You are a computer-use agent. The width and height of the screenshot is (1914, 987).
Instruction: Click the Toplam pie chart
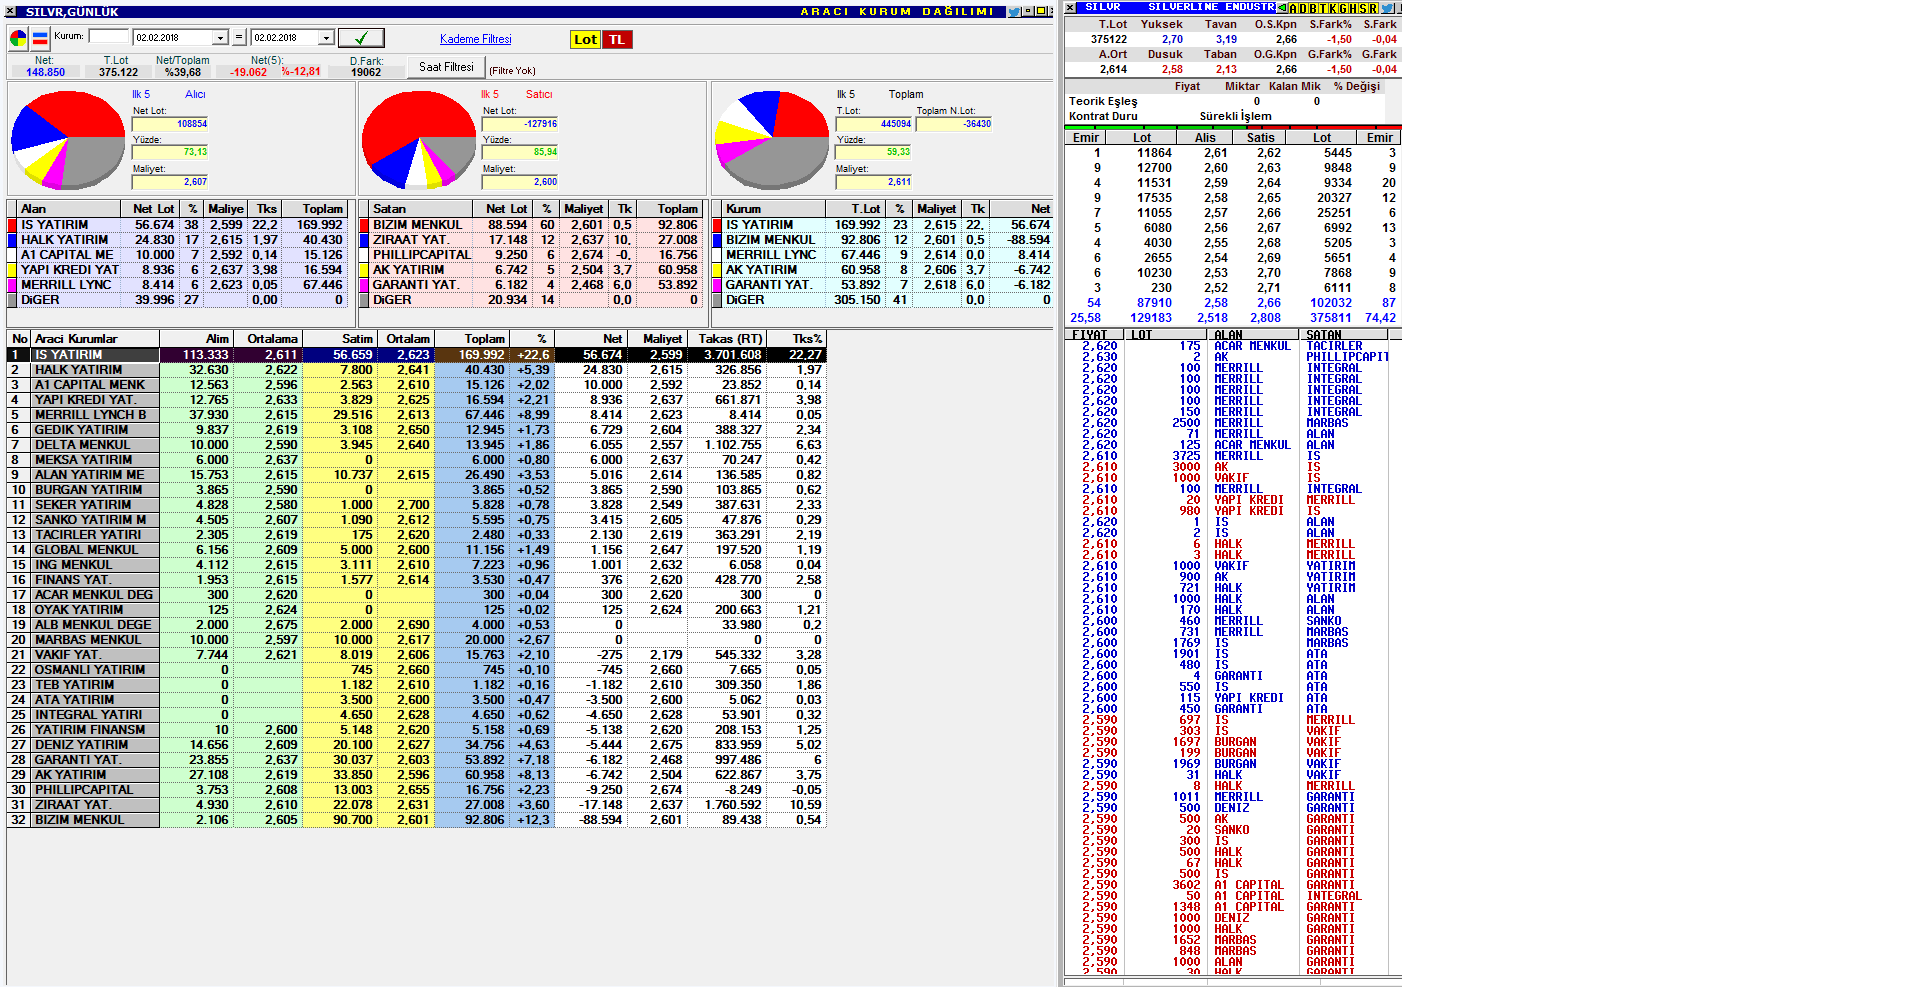pos(772,139)
